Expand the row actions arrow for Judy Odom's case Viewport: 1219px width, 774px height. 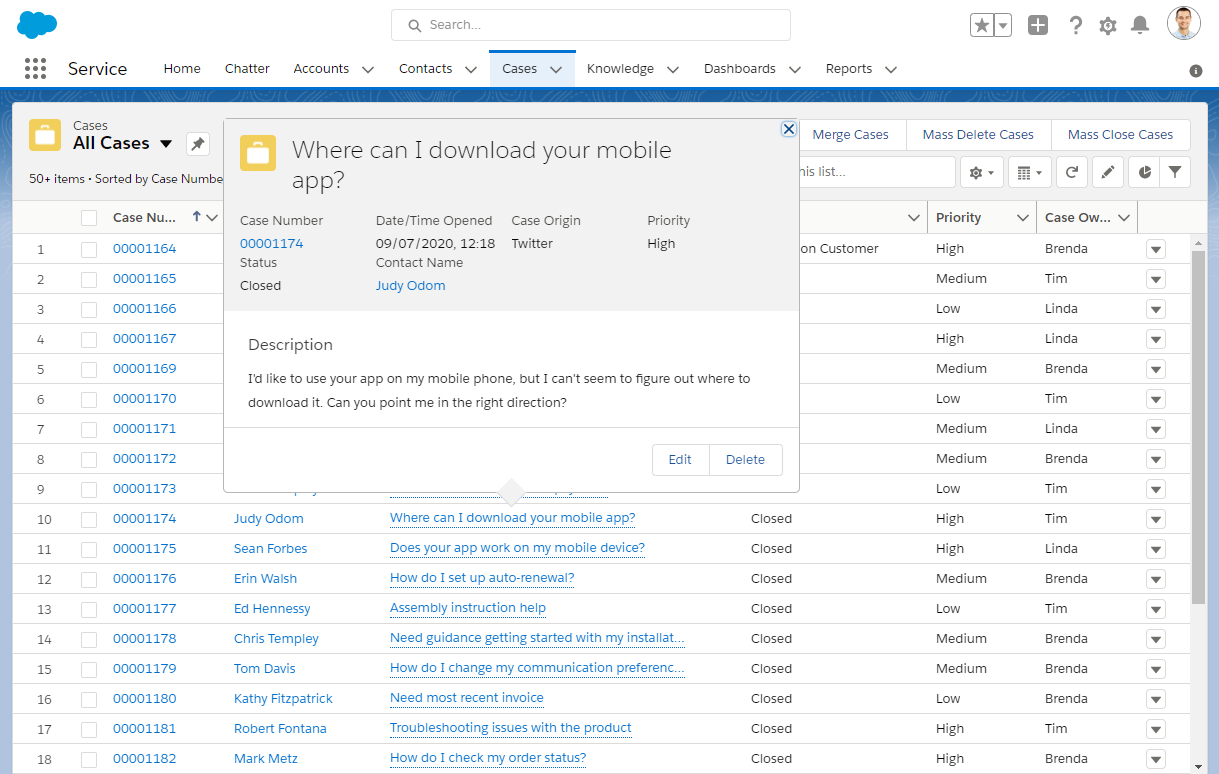click(1155, 518)
